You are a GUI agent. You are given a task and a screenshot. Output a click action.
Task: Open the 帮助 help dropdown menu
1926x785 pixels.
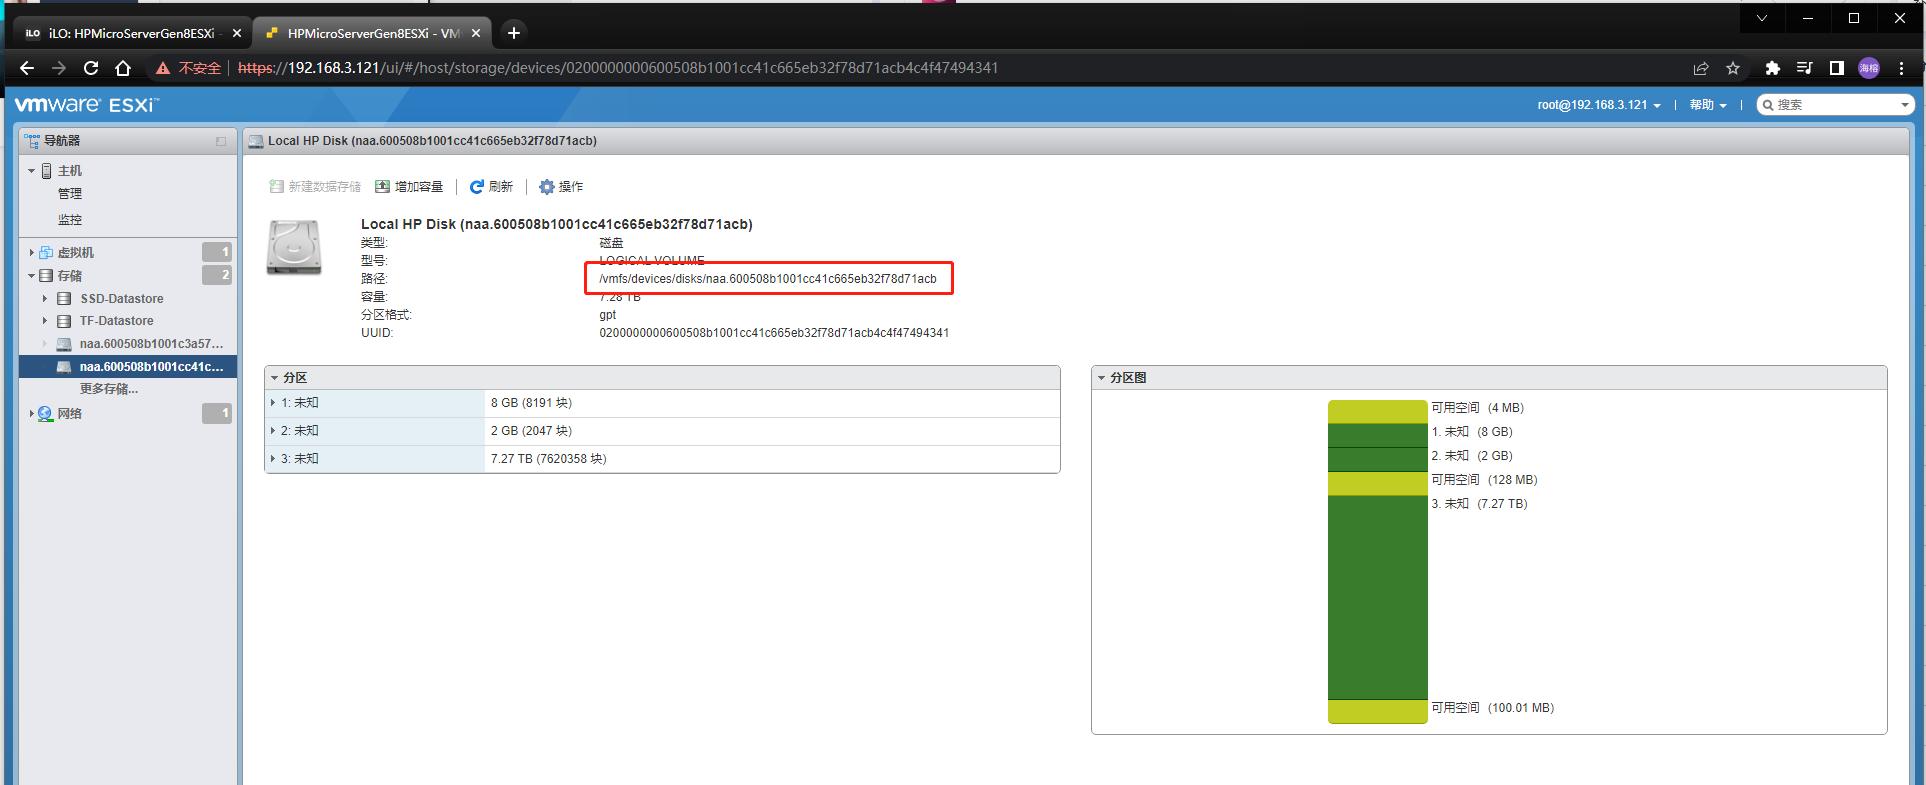point(1708,105)
